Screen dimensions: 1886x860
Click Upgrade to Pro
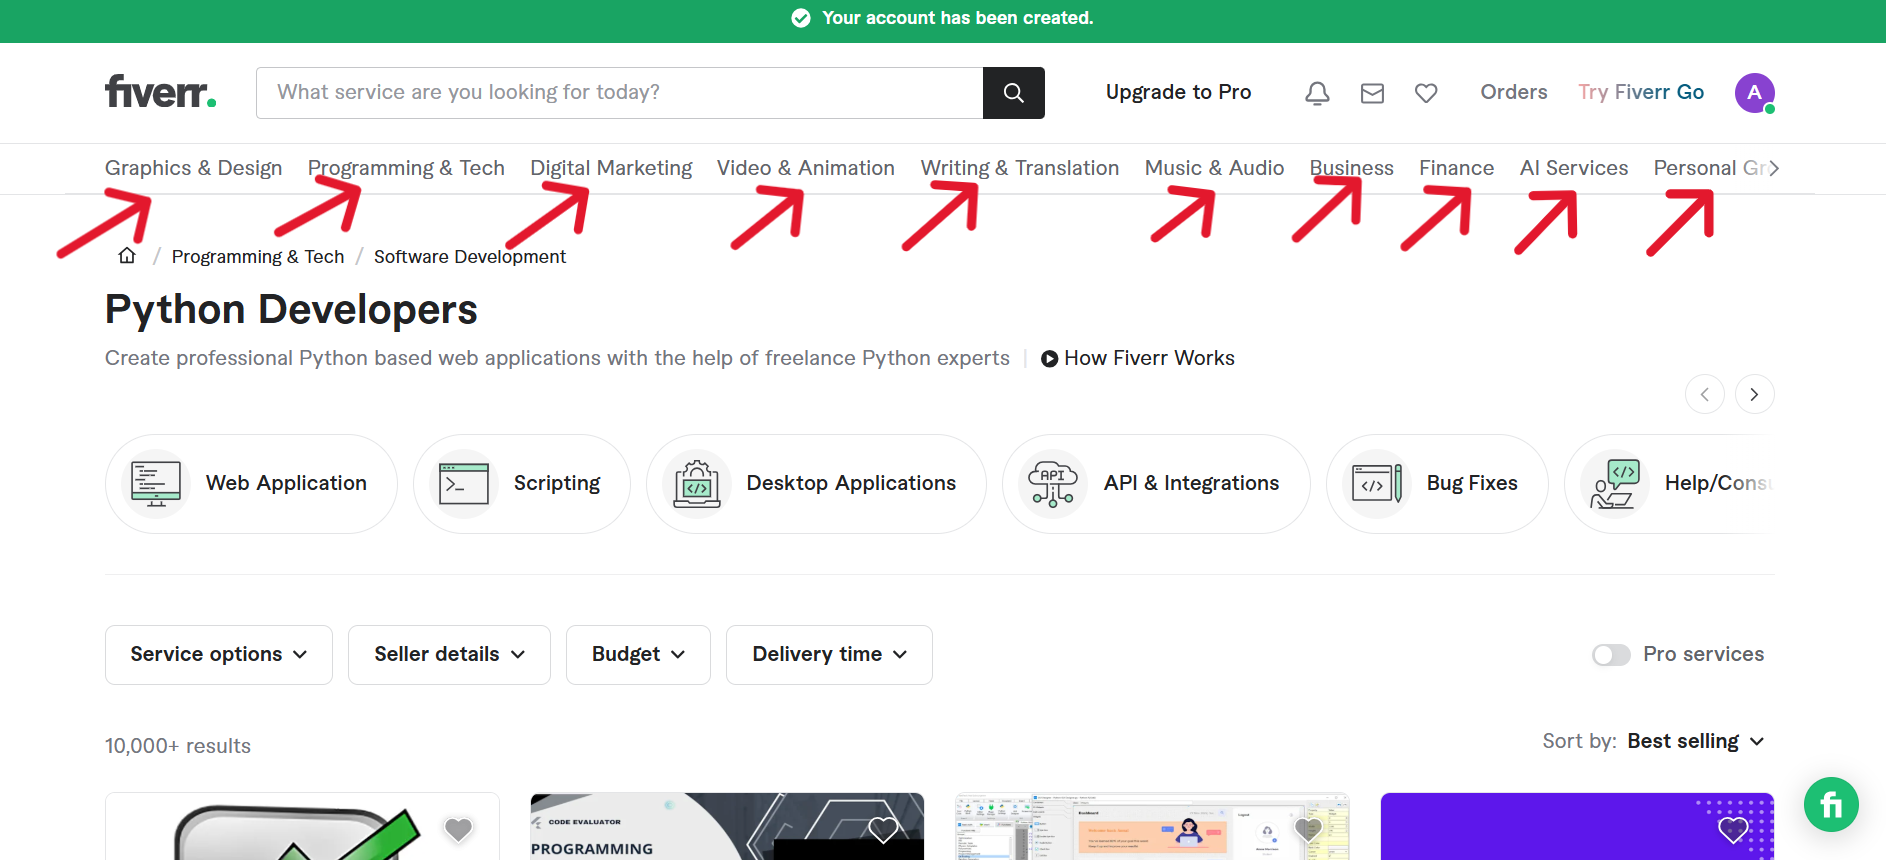point(1178,92)
